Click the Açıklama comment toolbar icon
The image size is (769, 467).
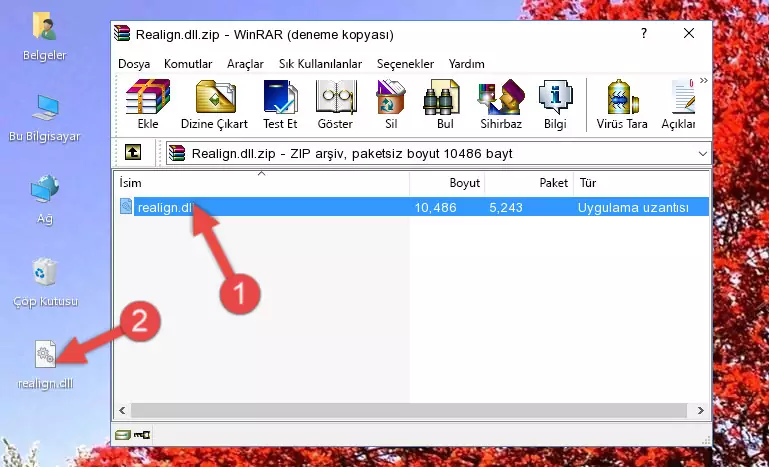(x=678, y=104)
